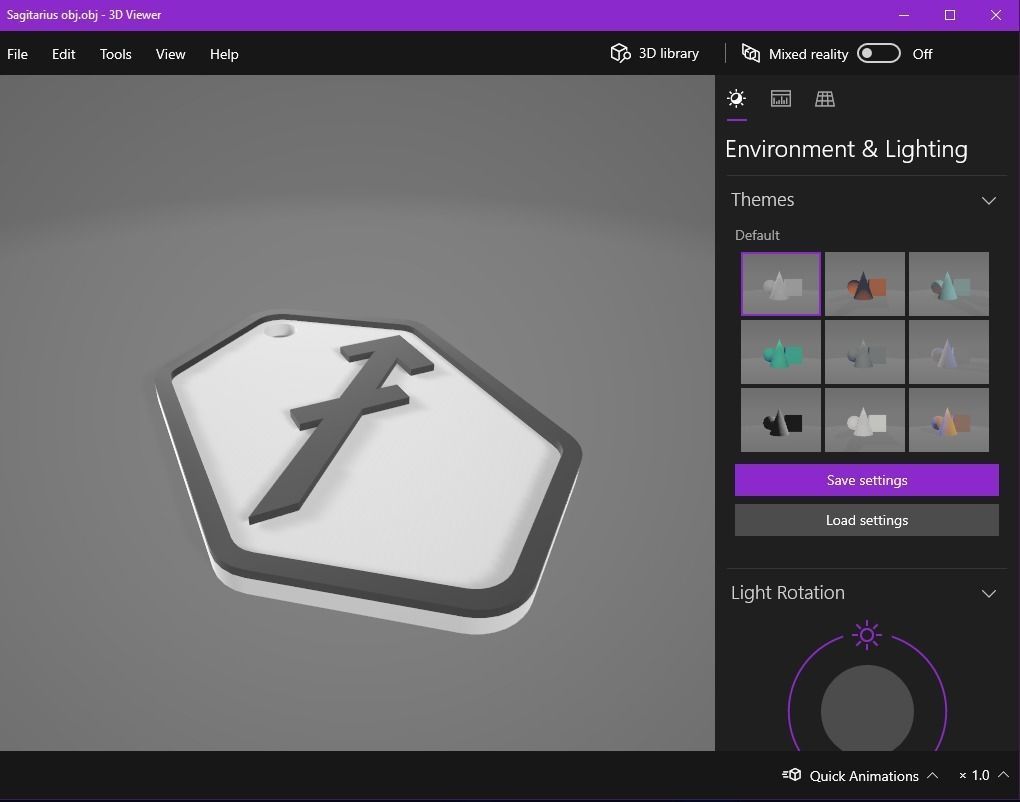Screen dimensions: 1020x802
Task: Open the Edit menu
Action: click(63, 54)
